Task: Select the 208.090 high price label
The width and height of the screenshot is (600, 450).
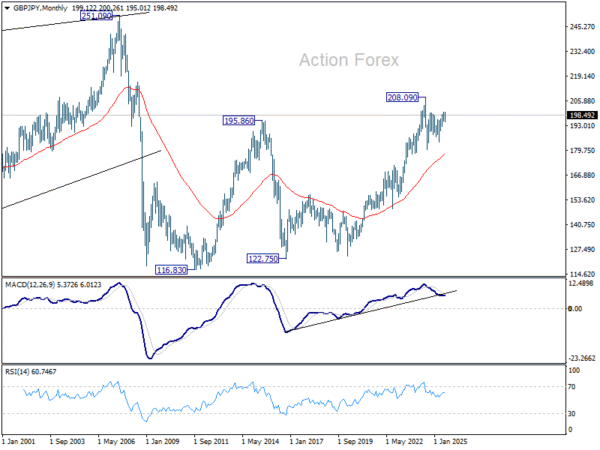Action: click(x=402, y=97)
